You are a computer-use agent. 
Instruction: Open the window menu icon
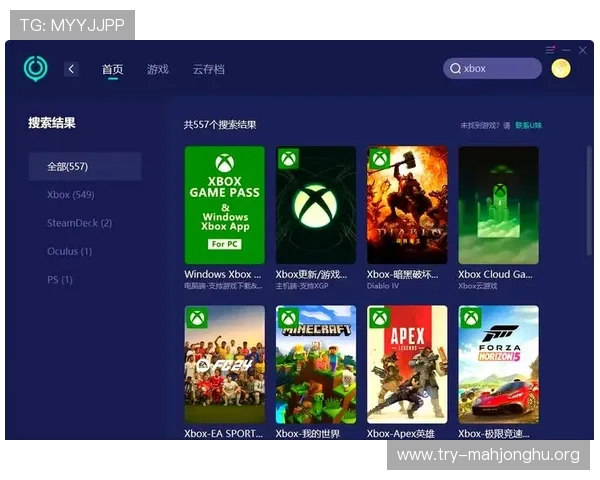pos(550,50)
